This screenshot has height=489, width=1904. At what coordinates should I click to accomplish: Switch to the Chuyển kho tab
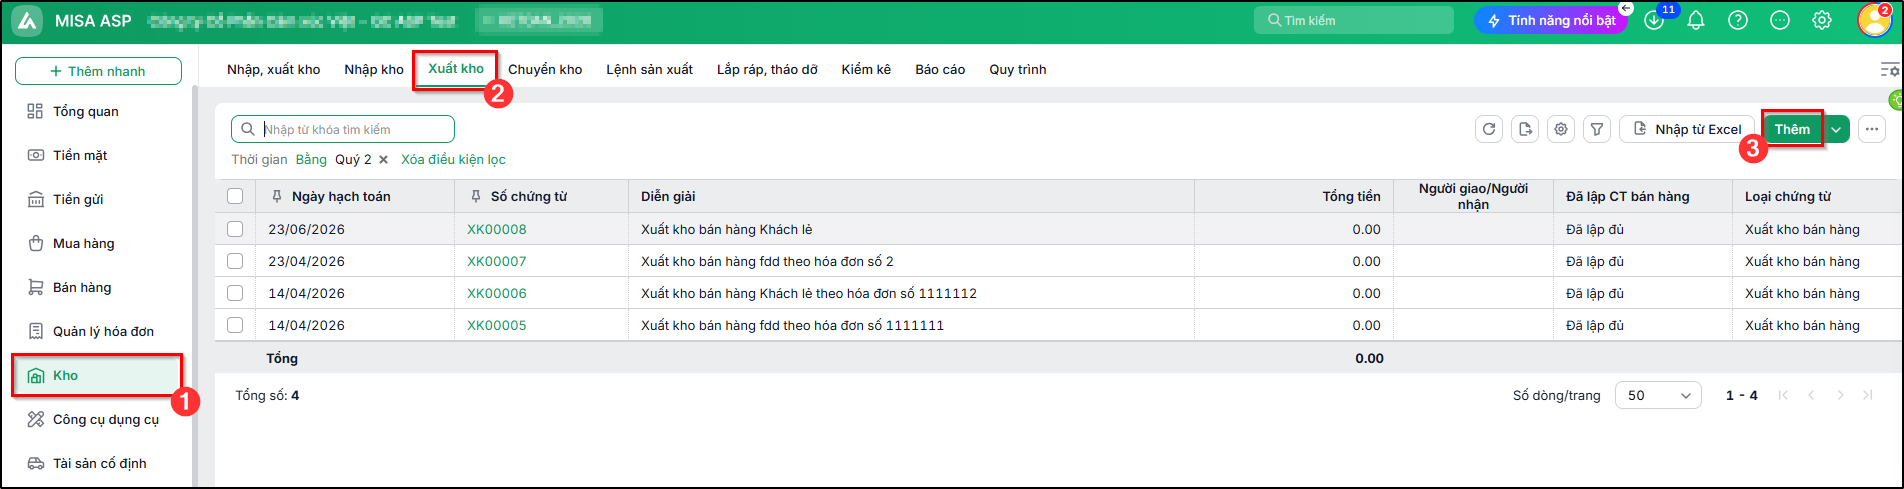pos(545,69)
